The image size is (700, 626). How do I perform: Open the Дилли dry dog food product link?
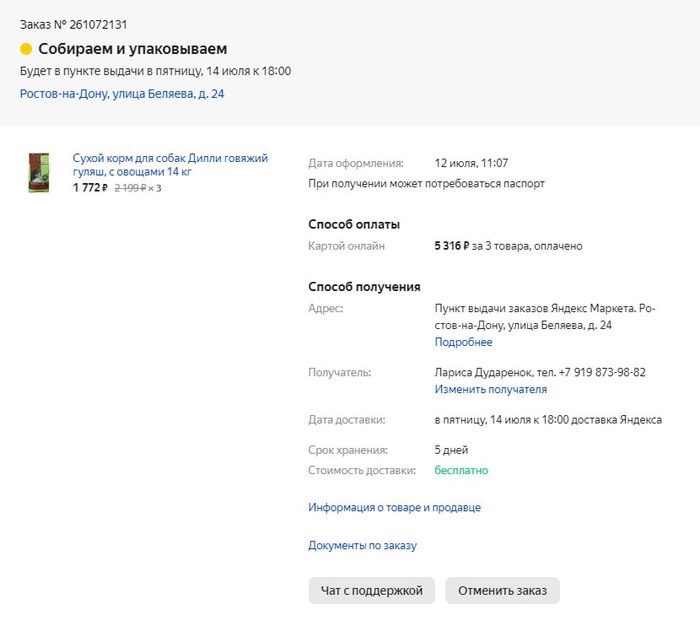(170, 165)
